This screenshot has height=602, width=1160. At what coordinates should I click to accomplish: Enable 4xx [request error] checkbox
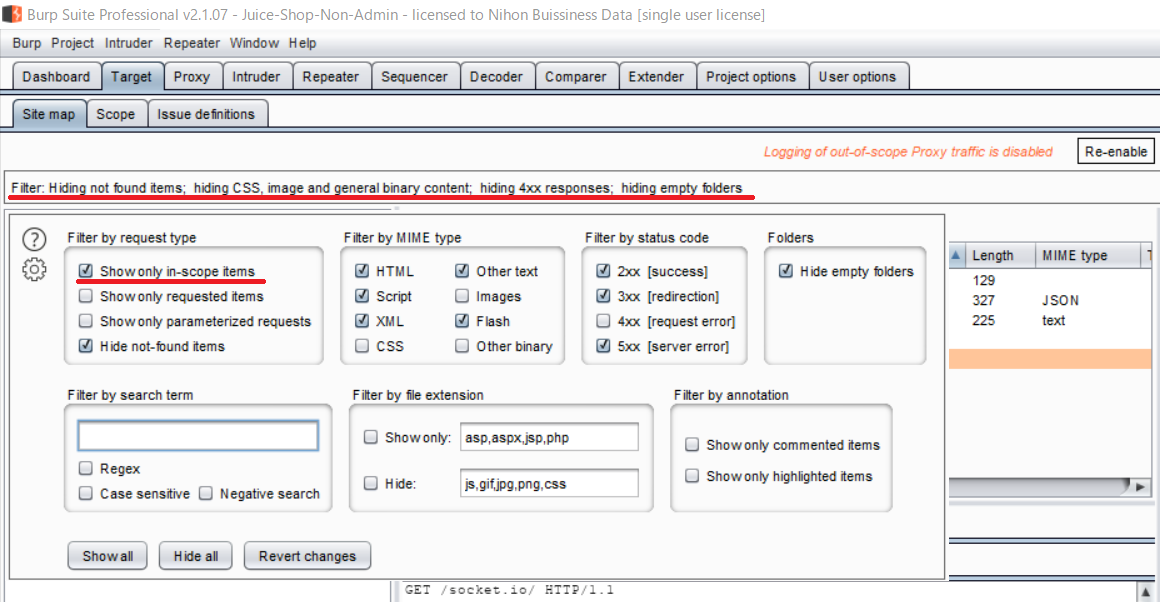(603, 322)
